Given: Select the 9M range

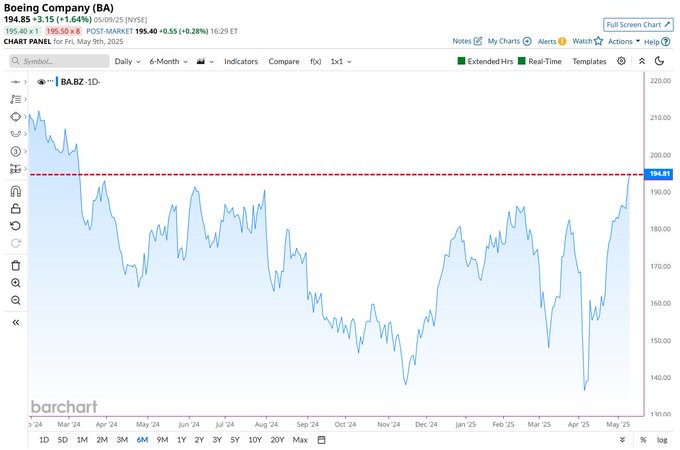Looking at the screenshot, I should (x=162, y=440).
